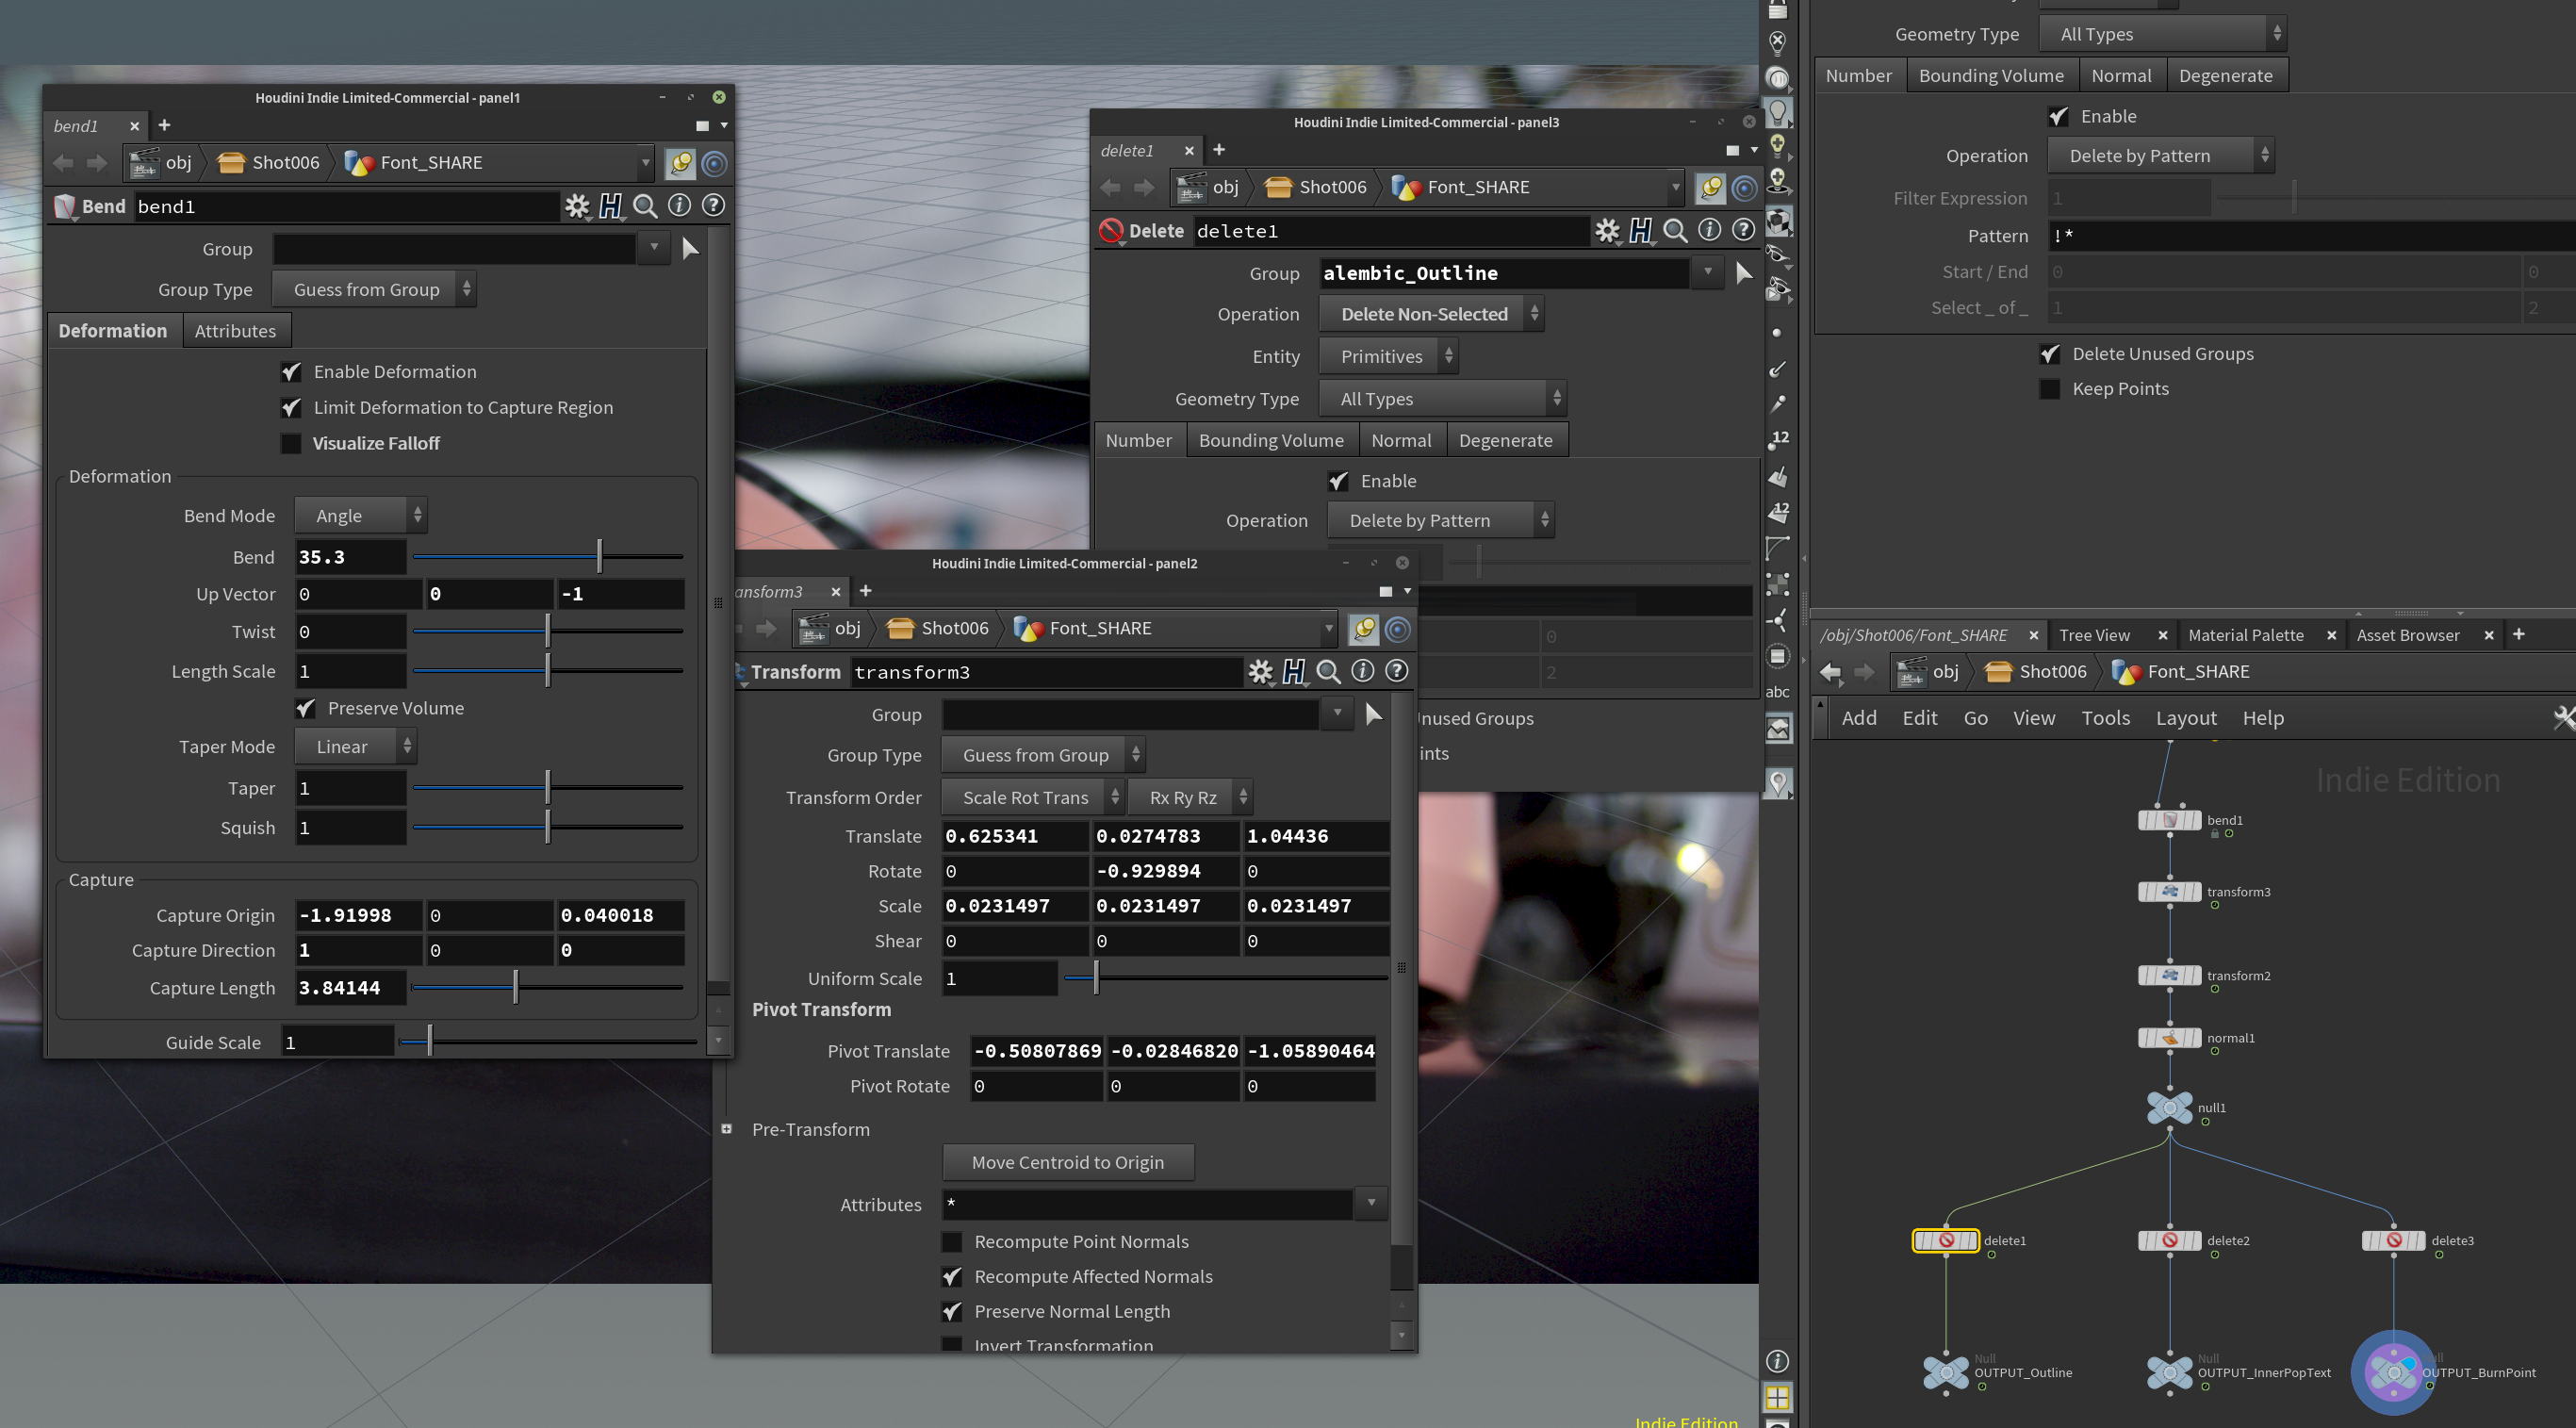Toggle Visualize Falloff checkbox

(291, 443)
